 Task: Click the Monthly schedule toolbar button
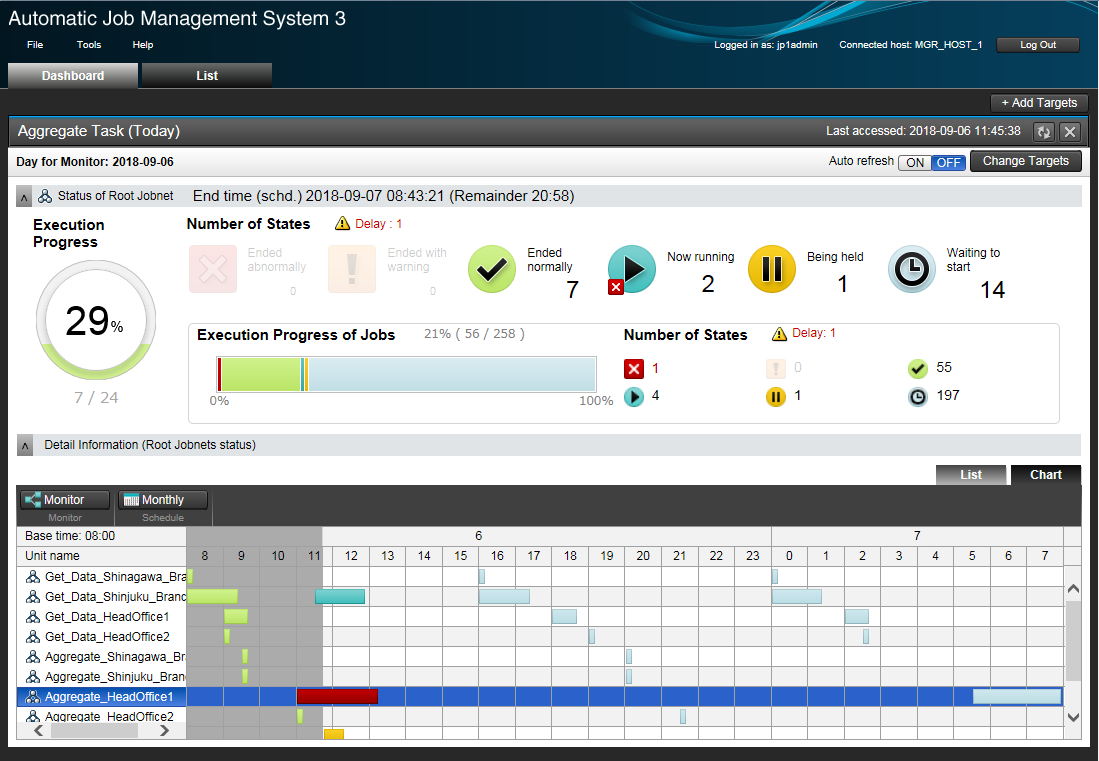(163, 500)
